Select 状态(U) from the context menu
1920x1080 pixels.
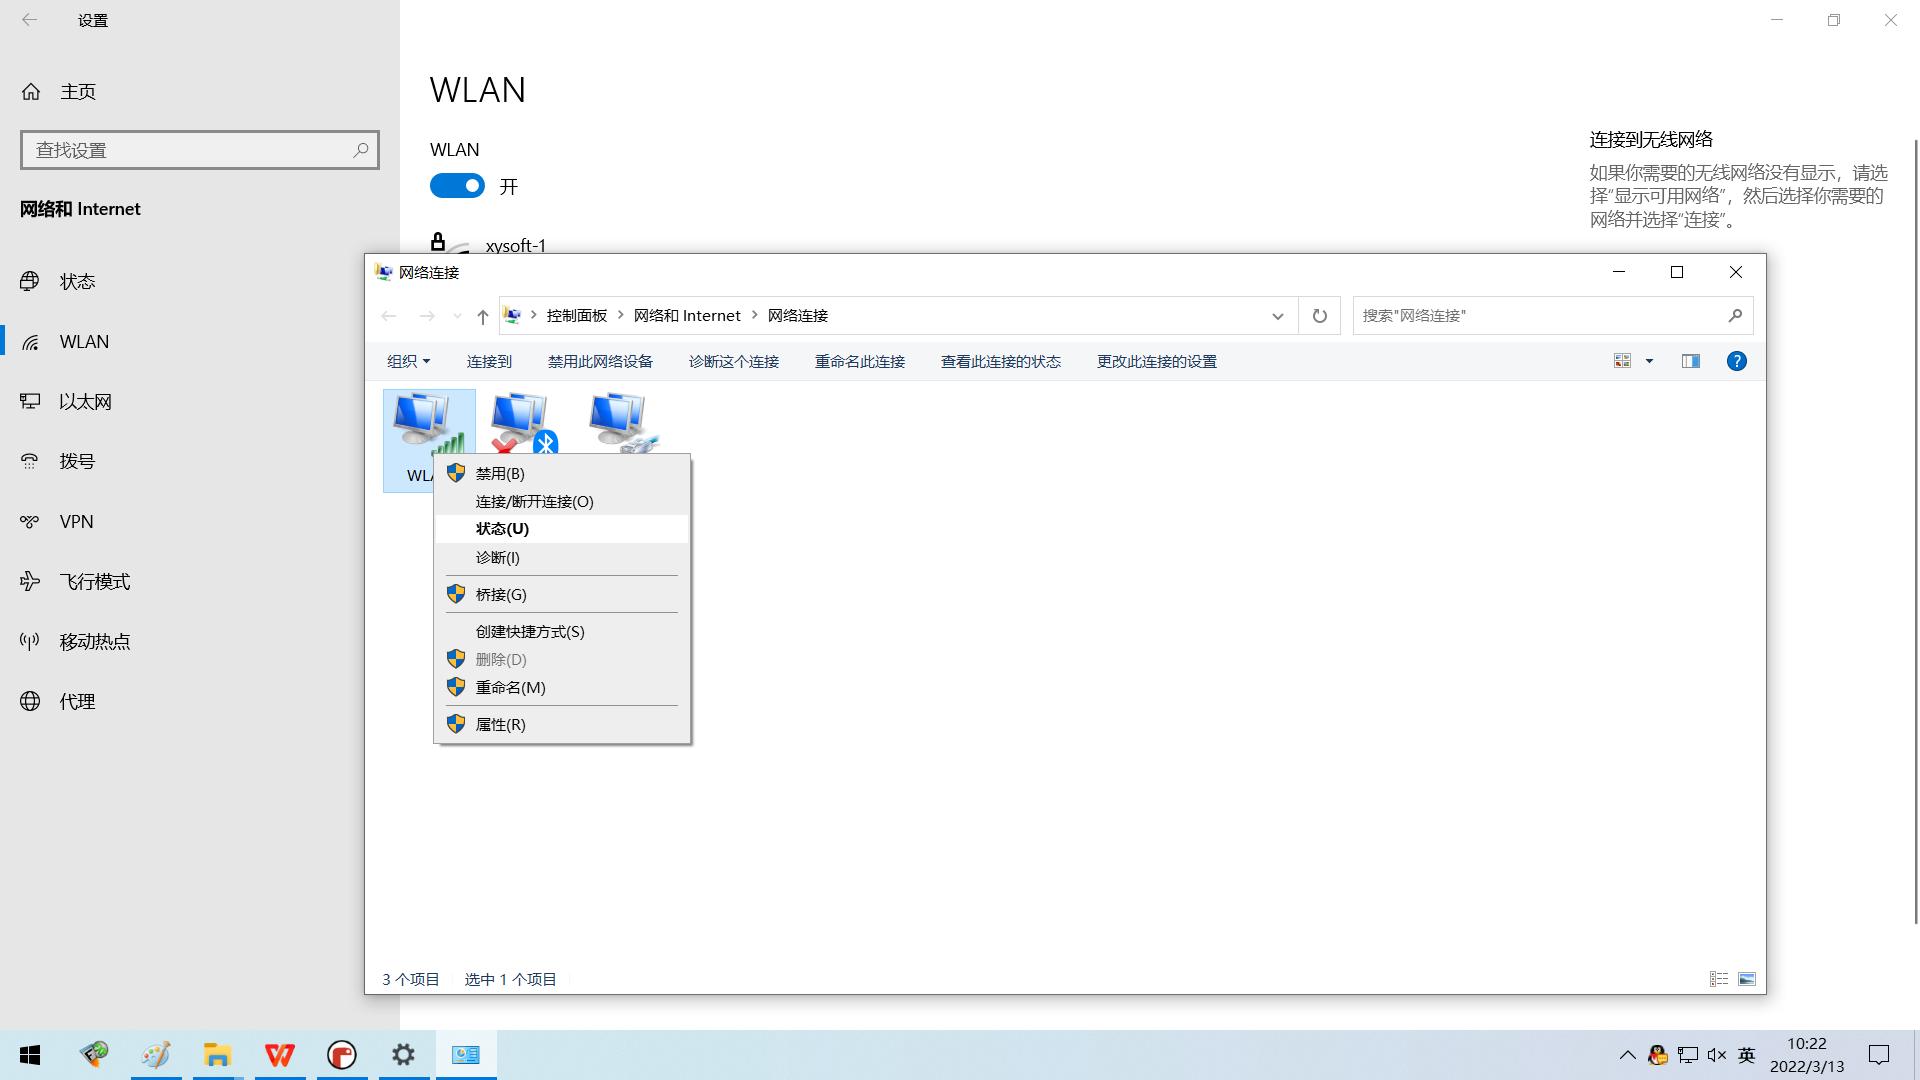point(502,528)
